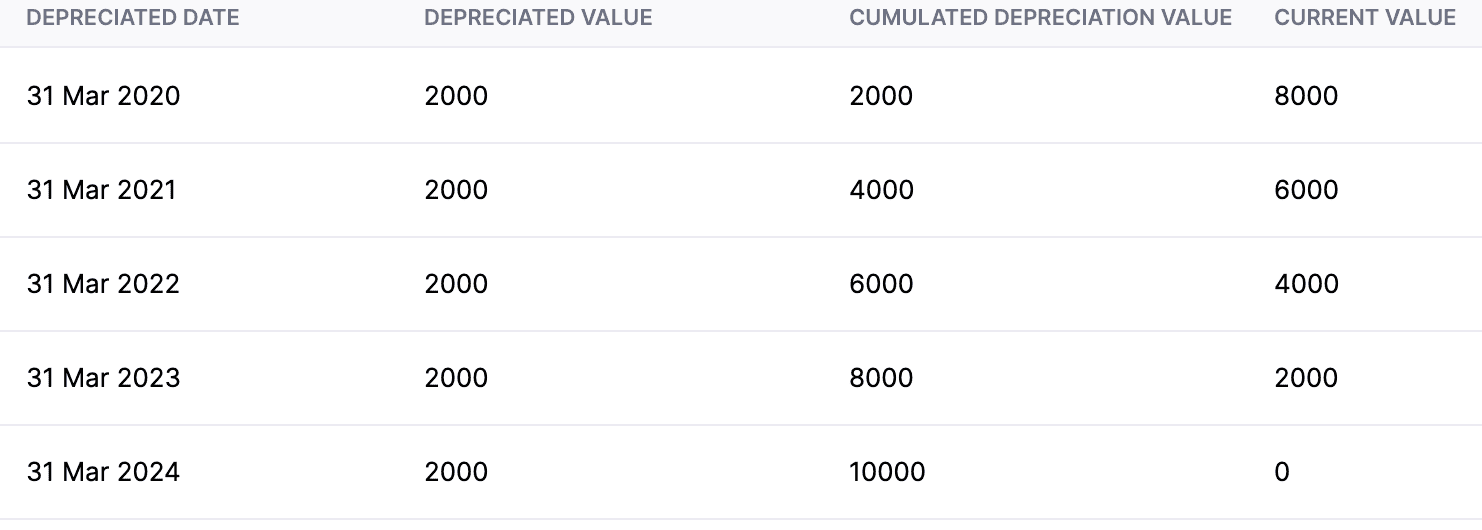The height and width of the screenshot is (530, 1482).
Task: Select the Cumulated Depreciation Value column header
Action: click(1040, 18)
